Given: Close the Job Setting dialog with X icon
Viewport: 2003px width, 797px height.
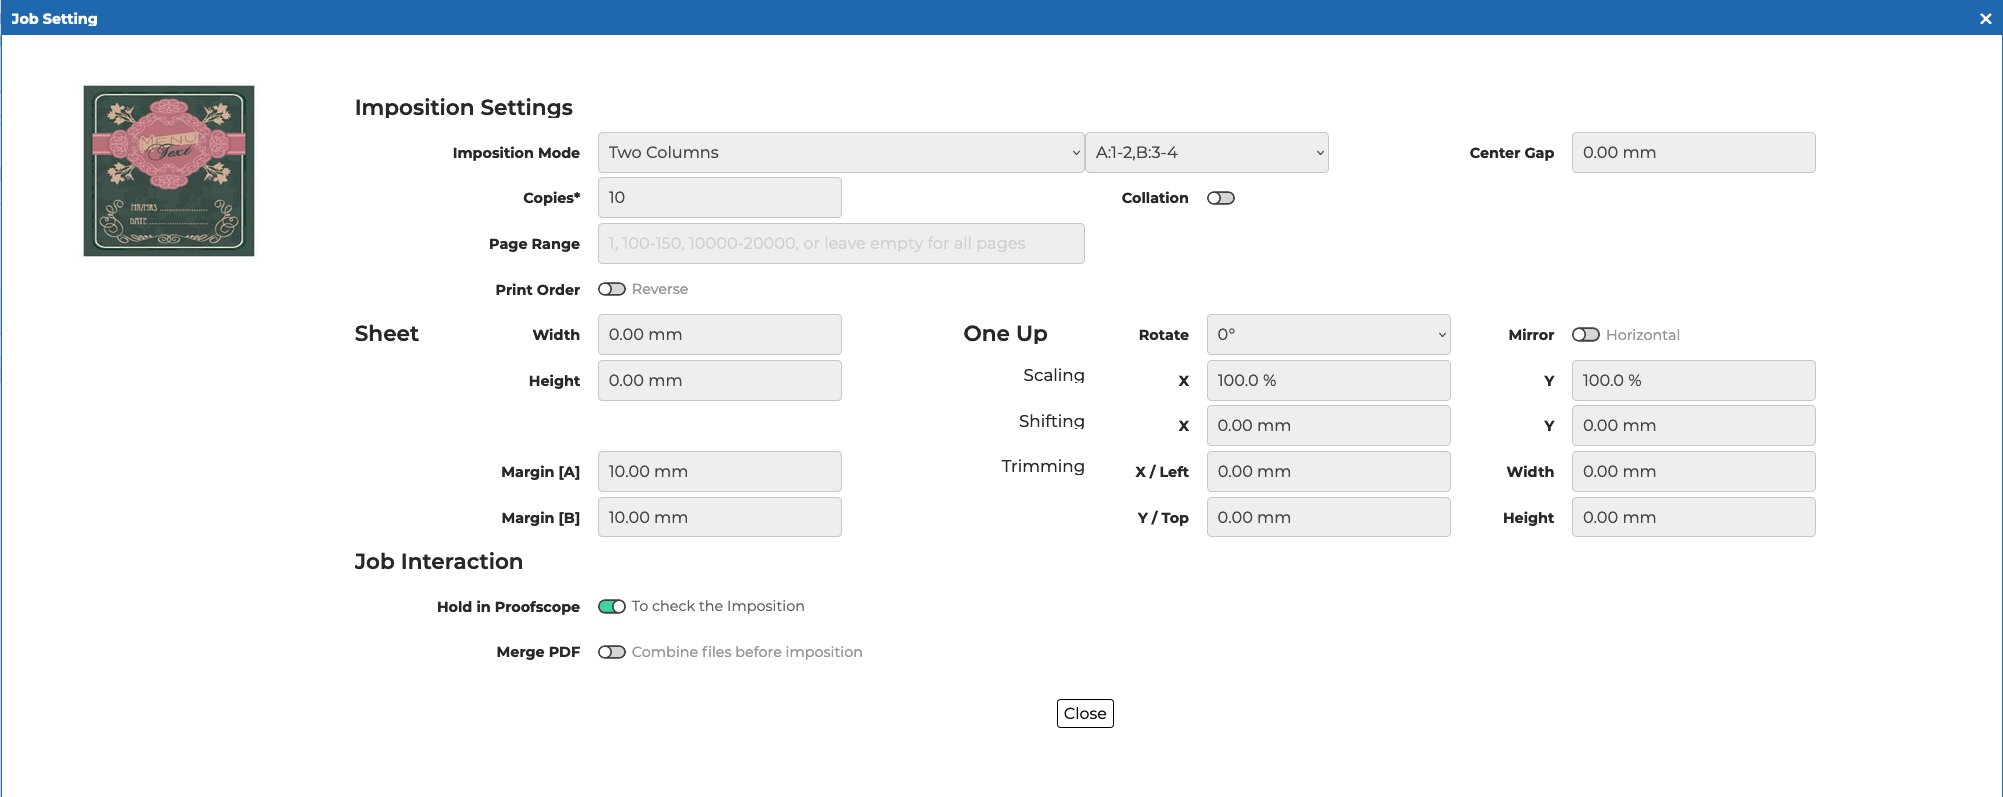Looking at the screenshot, I should click(x=1985, y=19).
